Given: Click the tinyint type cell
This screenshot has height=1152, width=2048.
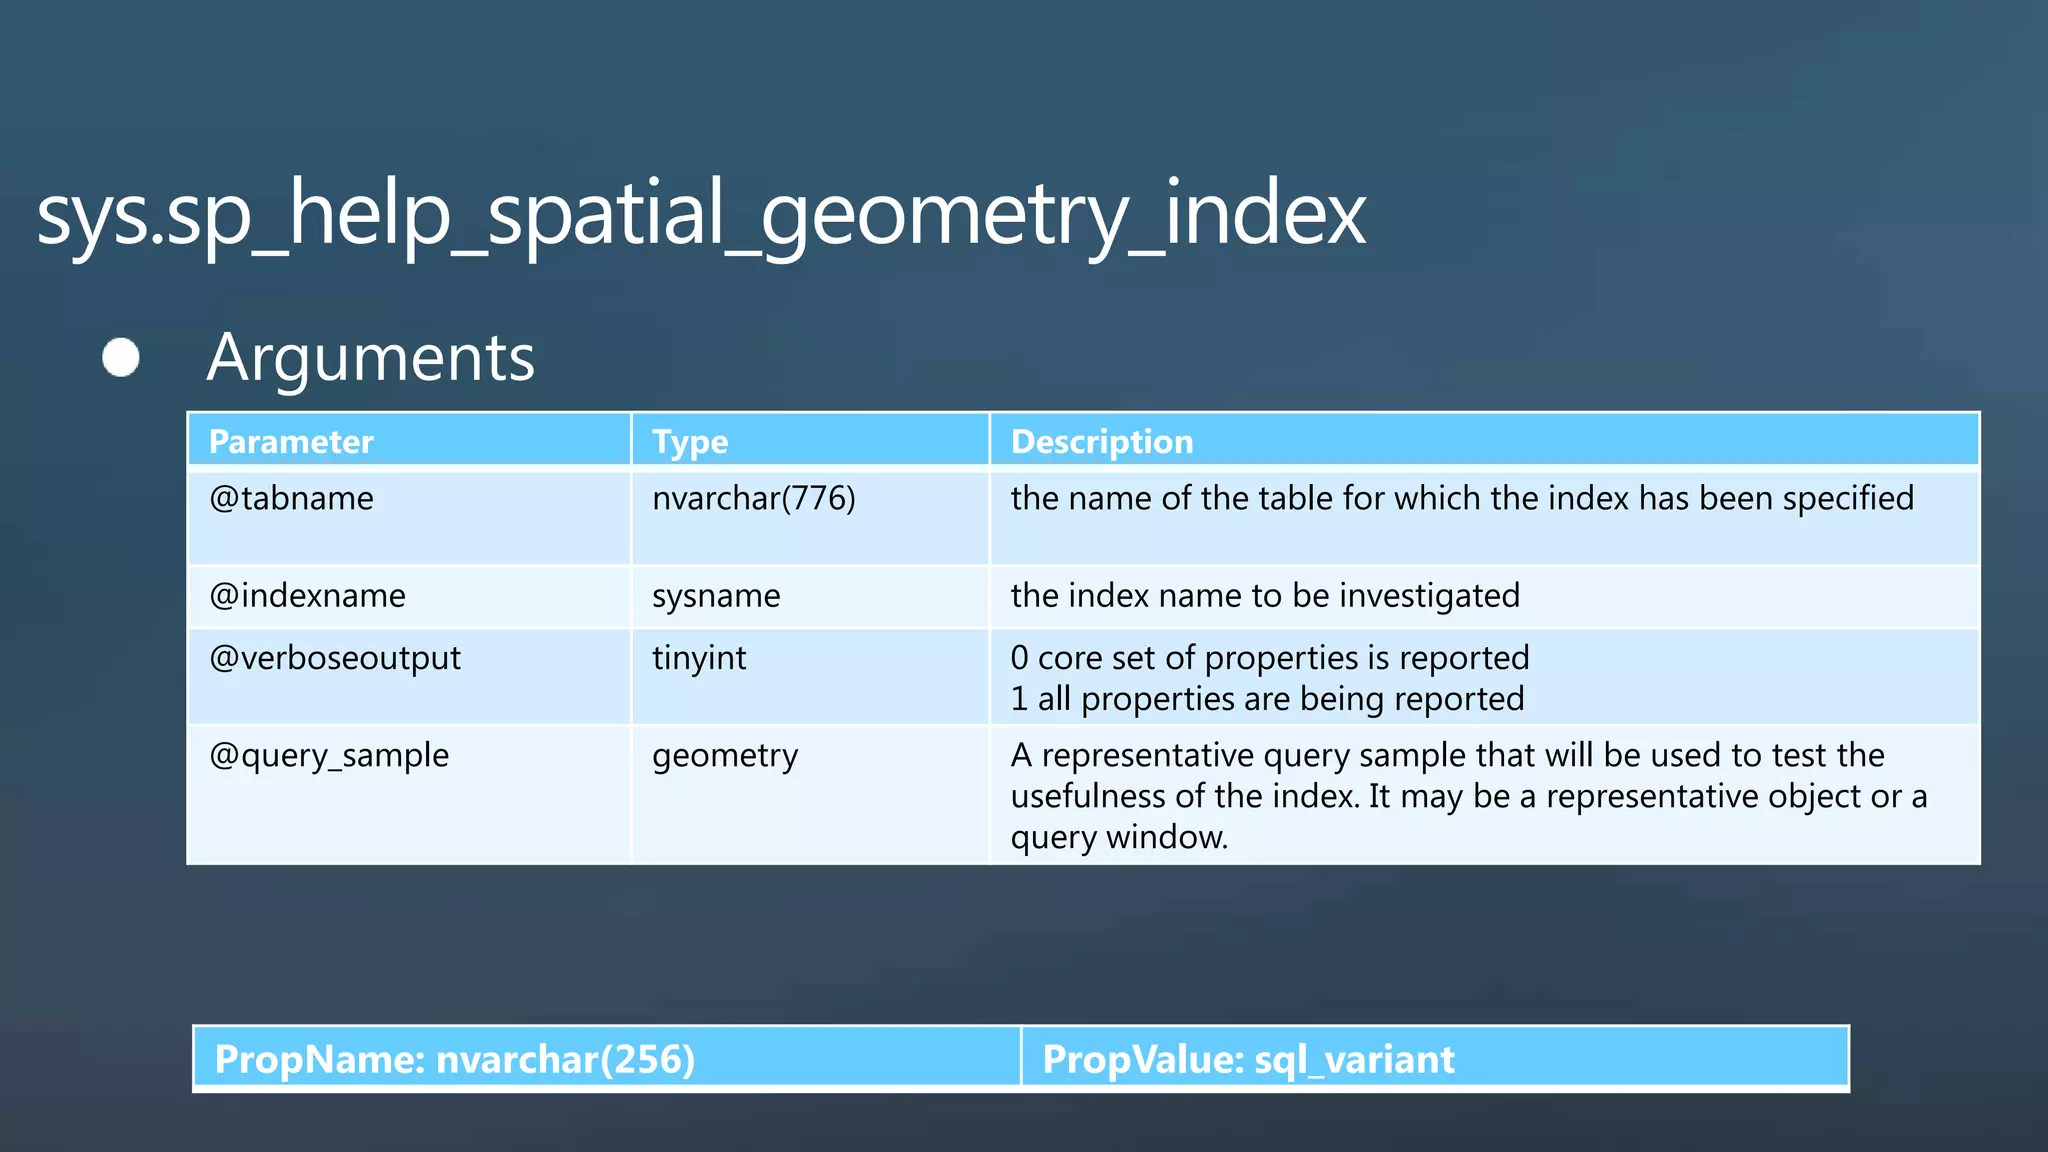Looking at the screenshot, I should [699, 658].
